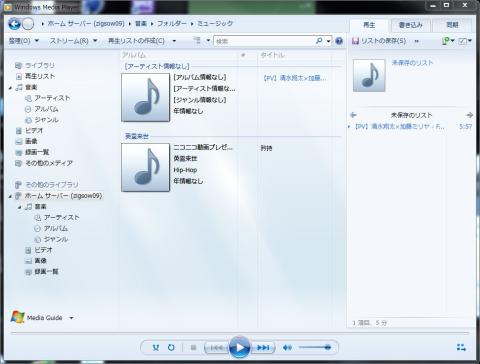The height and width of the screenshot is (364, 480).
Task: Select ビデオ in the library tree
Action: 34,131
